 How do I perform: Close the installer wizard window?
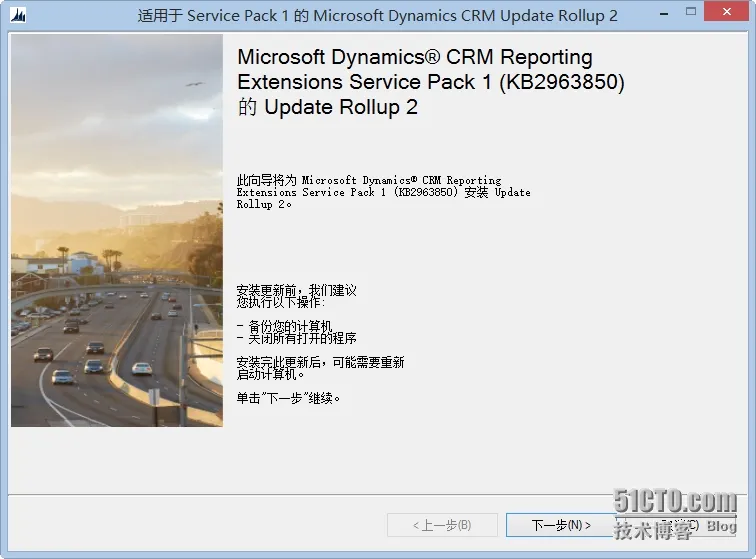(726, 12)
